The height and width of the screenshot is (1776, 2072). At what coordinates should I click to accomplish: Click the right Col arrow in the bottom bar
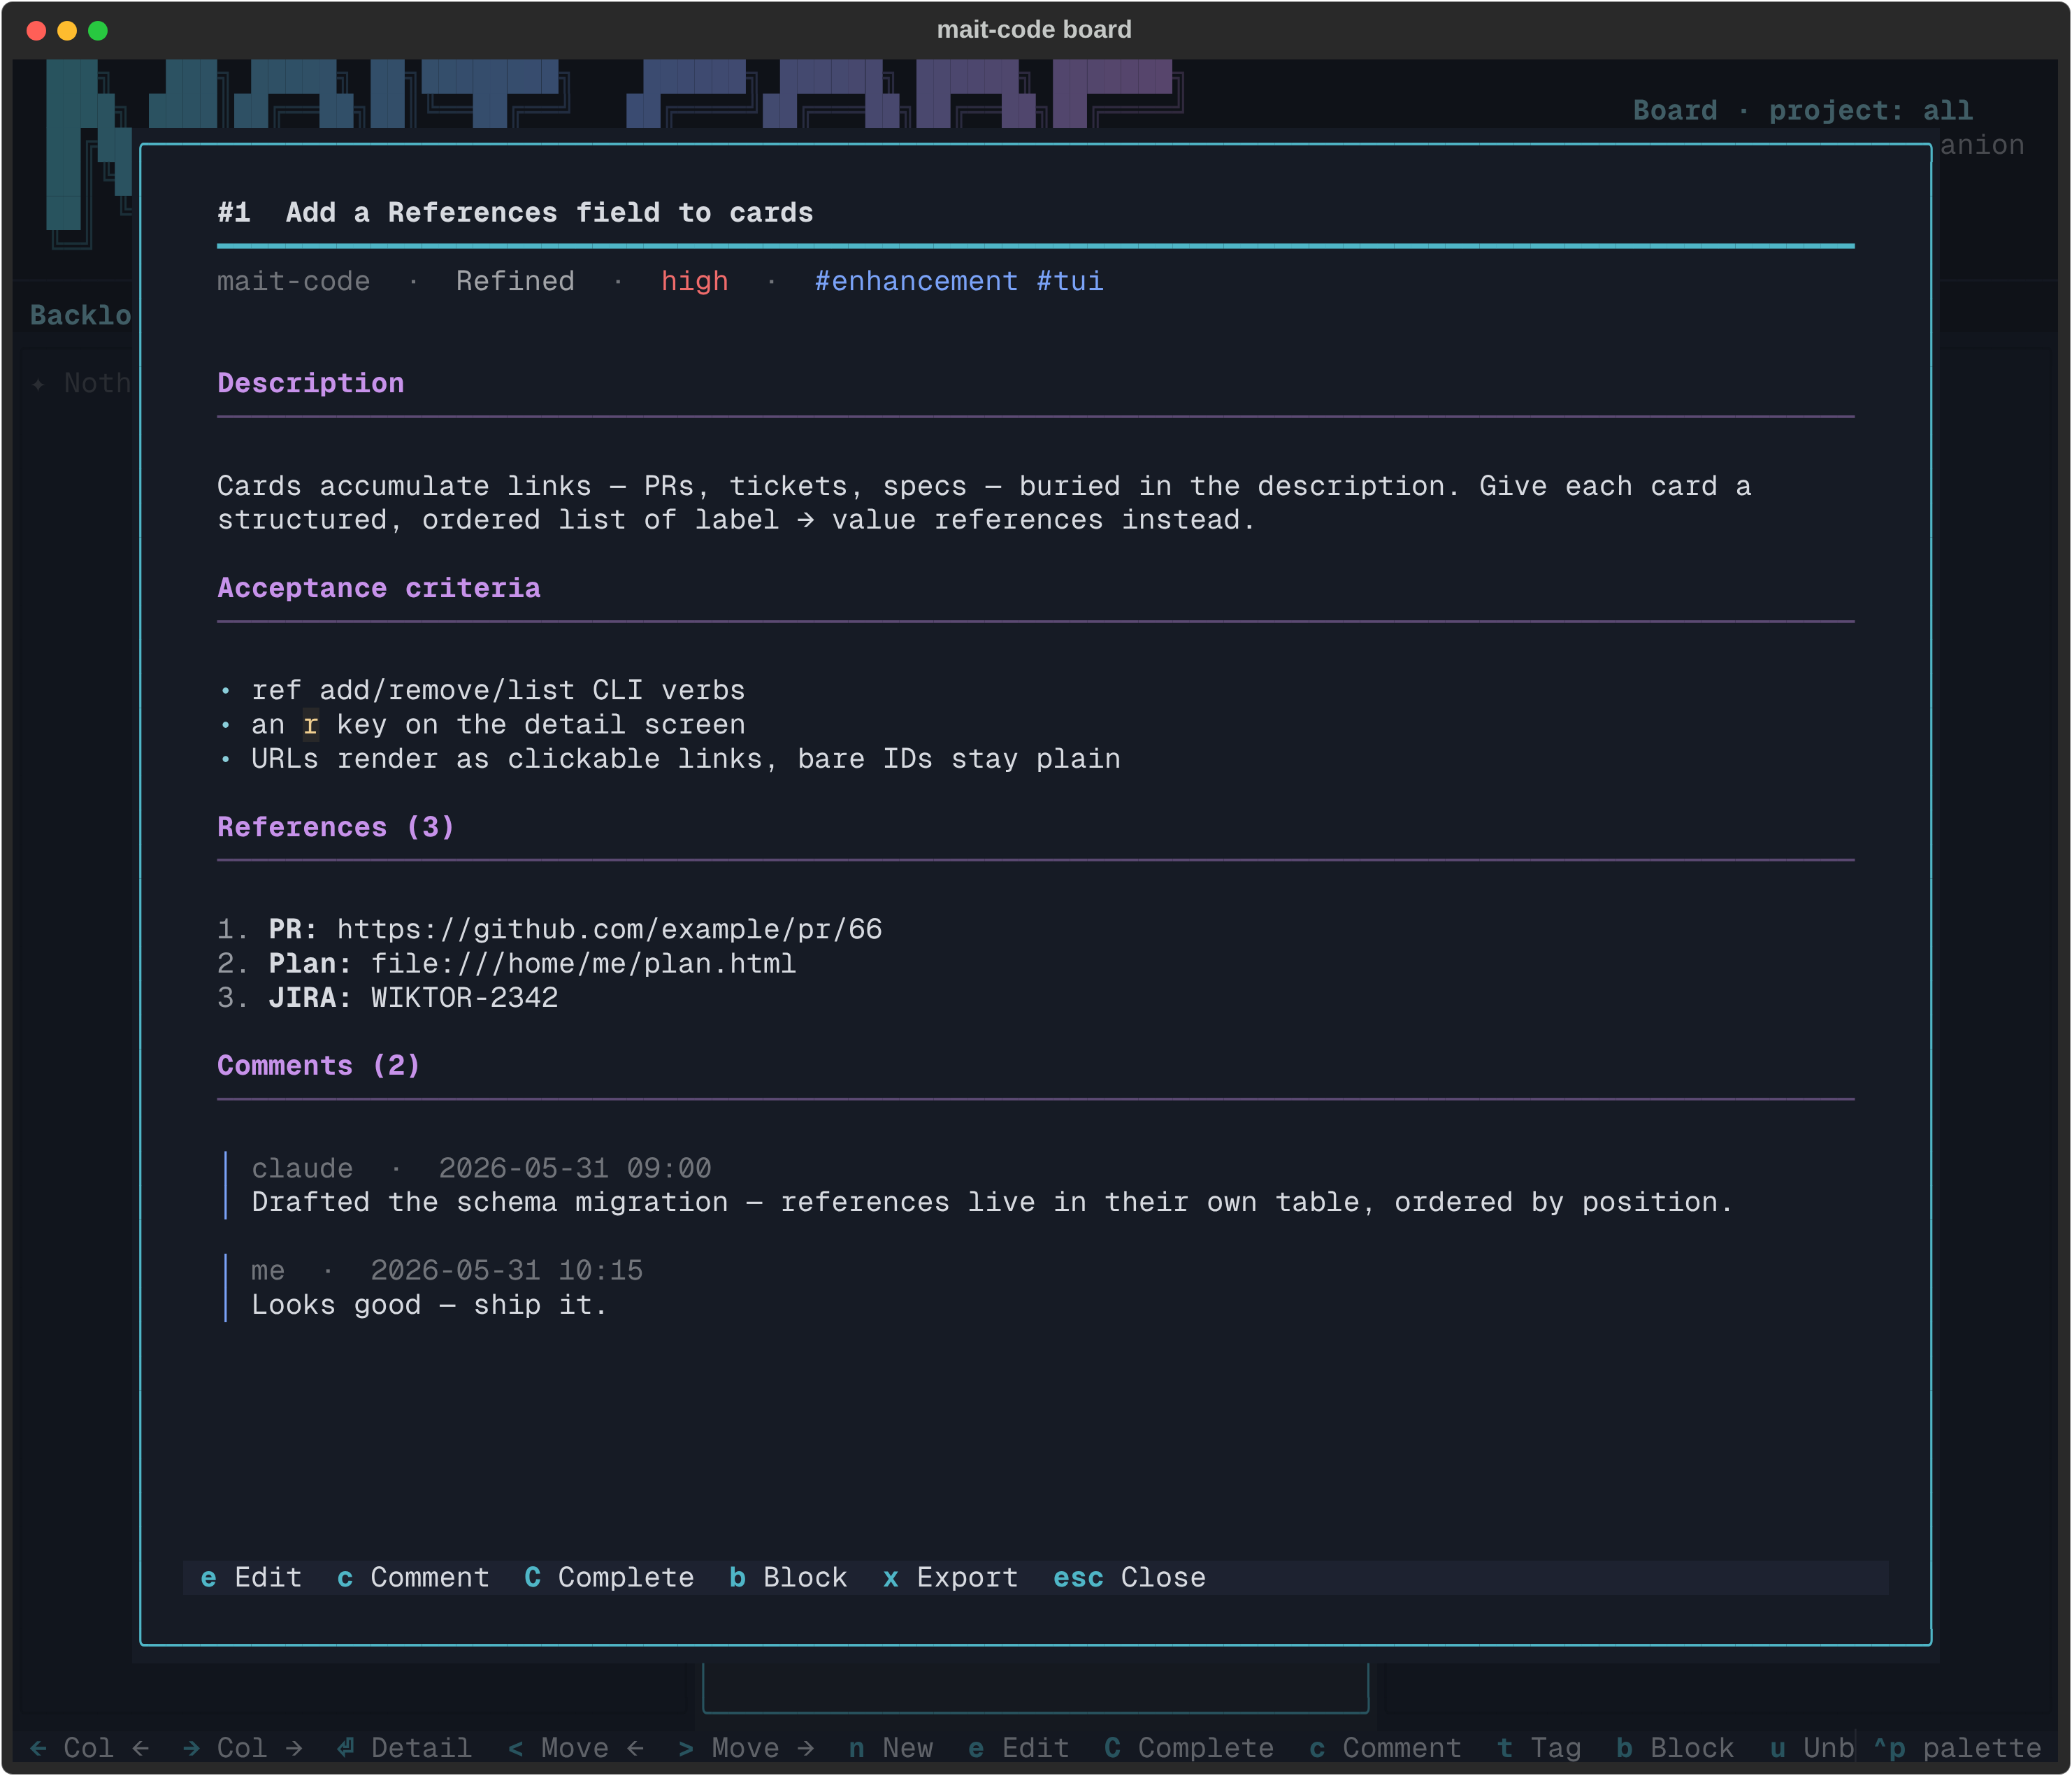click(x=242, y=1747)
